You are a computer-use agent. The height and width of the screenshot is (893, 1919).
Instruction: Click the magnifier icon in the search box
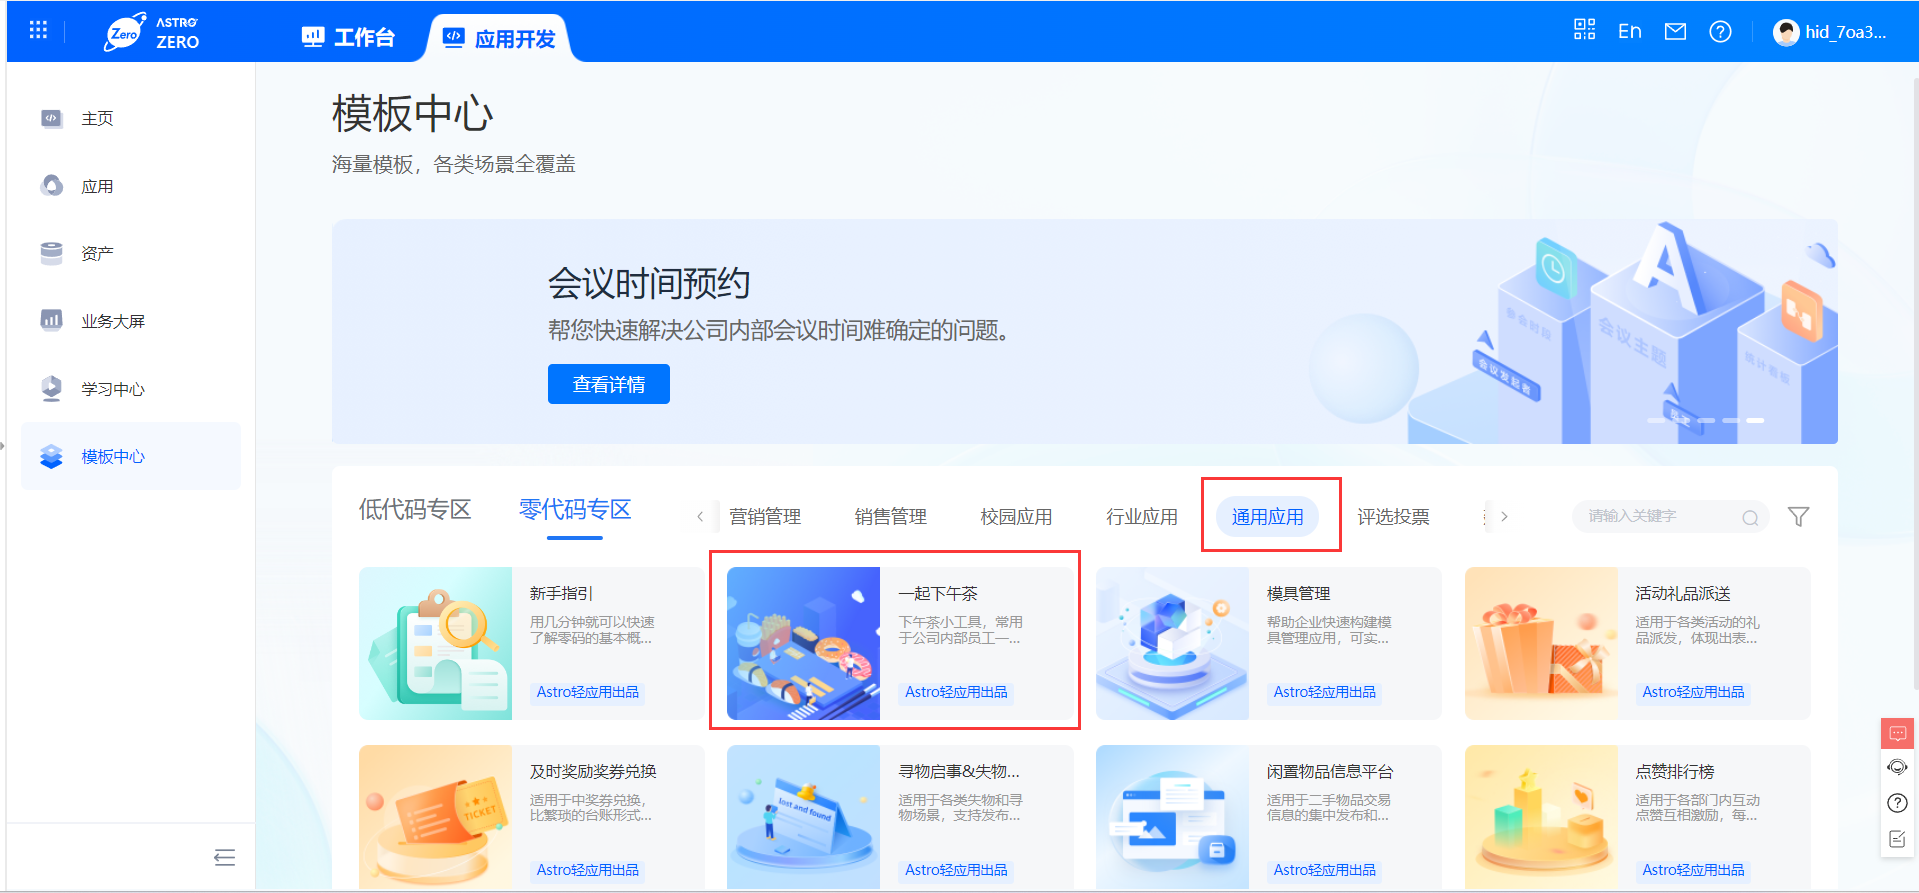1750,517
